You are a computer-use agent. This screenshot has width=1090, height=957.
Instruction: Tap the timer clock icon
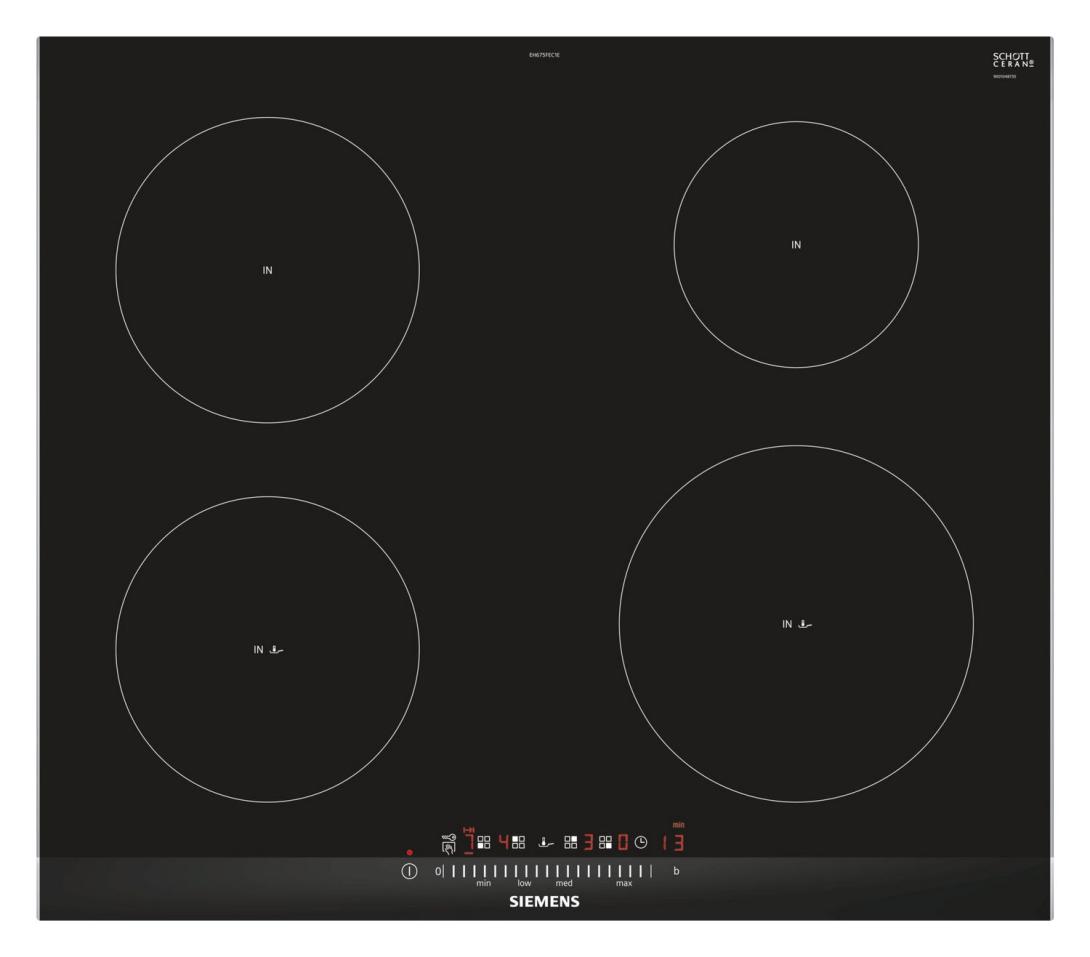[640, 843]
